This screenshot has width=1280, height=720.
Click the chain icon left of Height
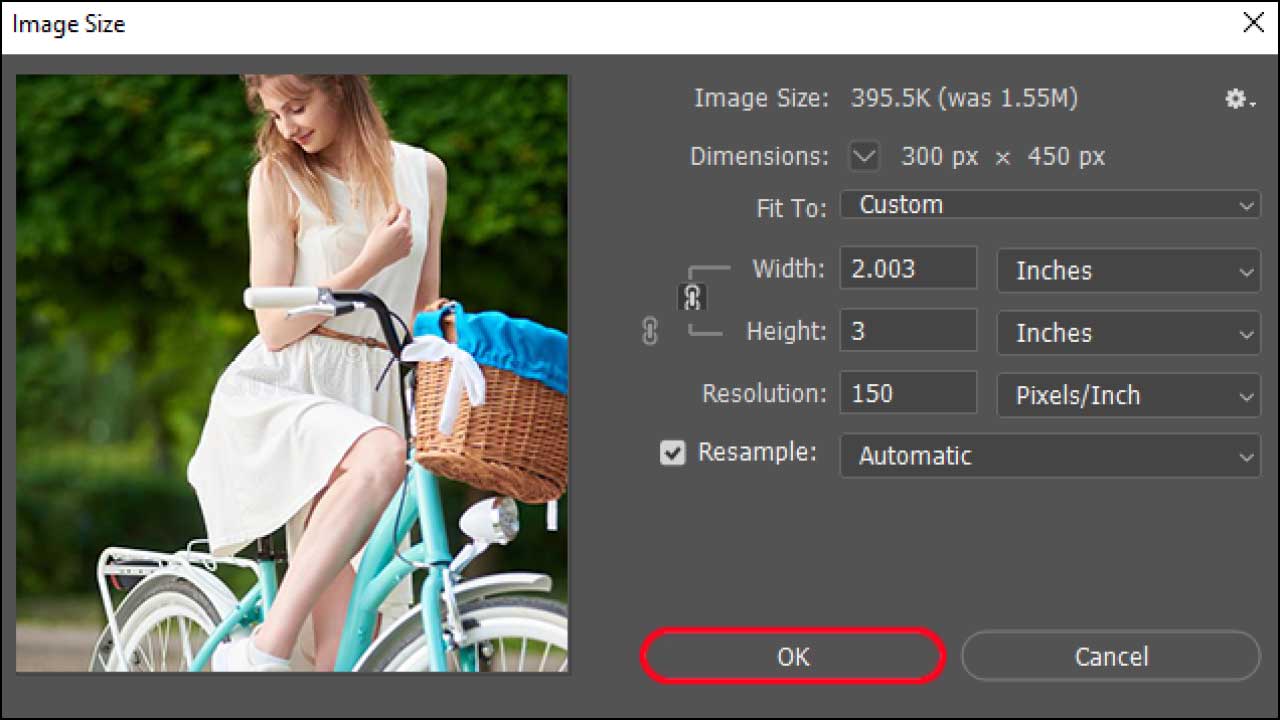click(x=650, y=332)
